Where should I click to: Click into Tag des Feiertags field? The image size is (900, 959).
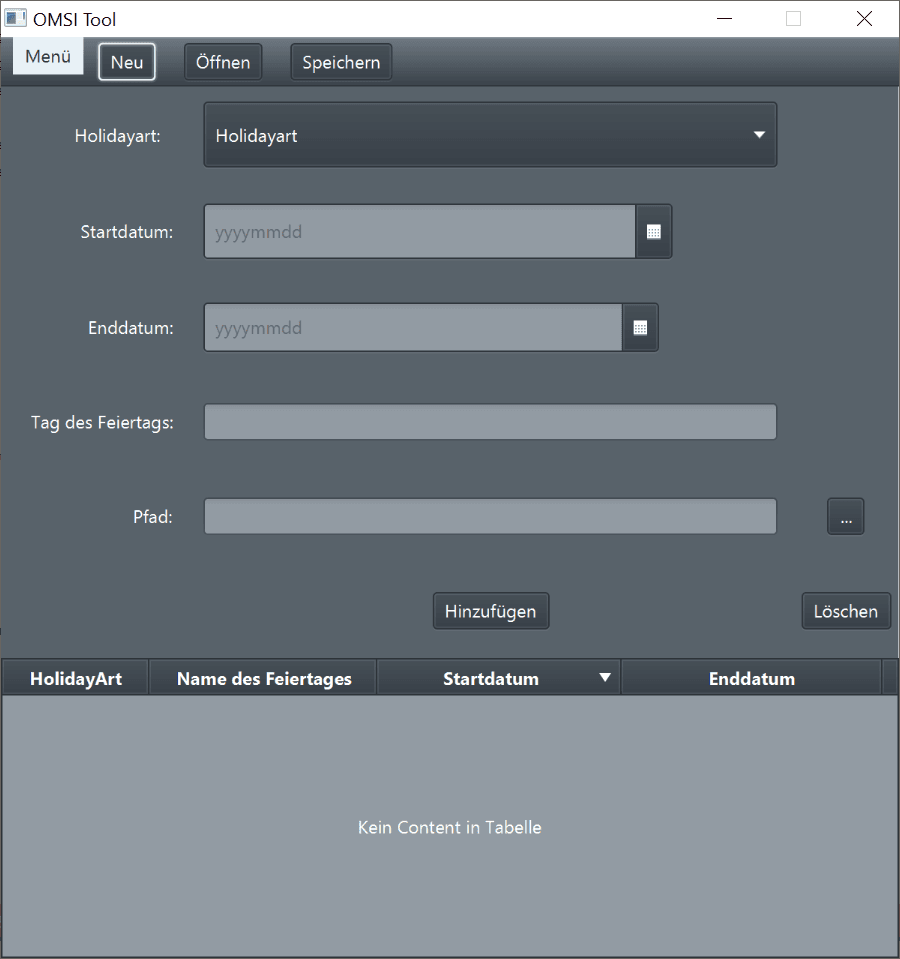click(490, 422)
